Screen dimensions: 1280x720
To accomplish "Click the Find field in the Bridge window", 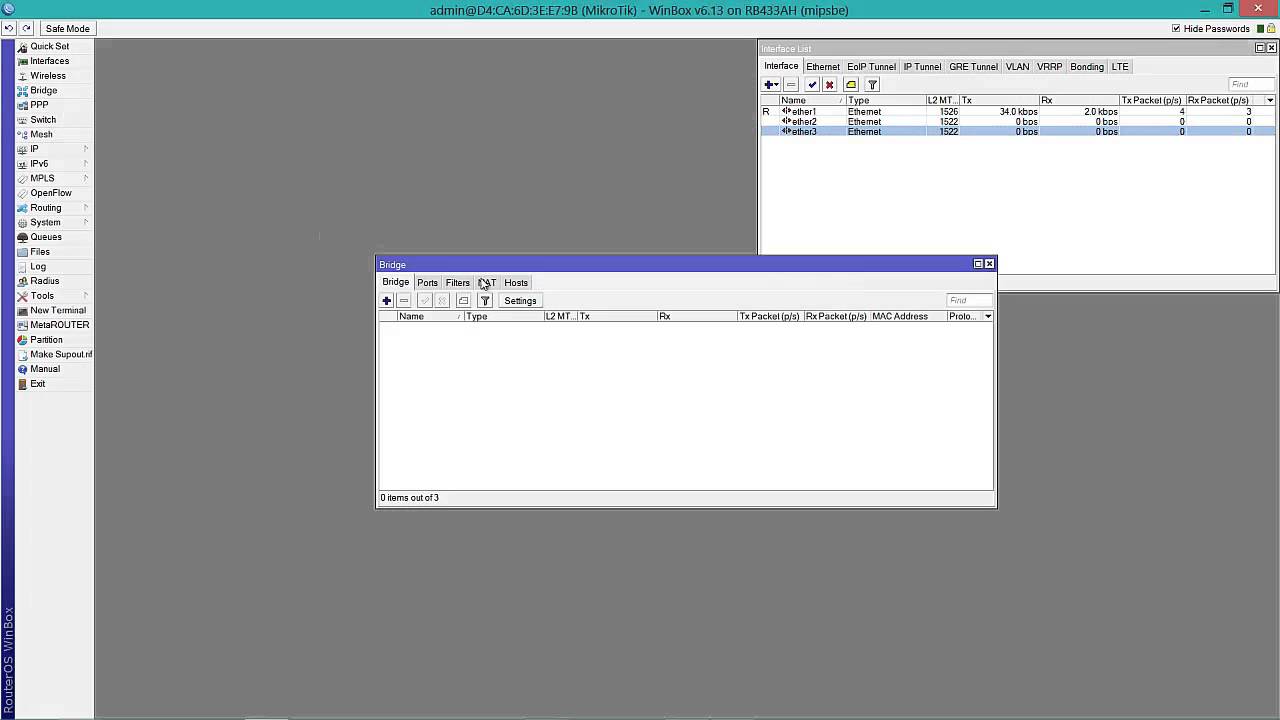I will [969, 301].
